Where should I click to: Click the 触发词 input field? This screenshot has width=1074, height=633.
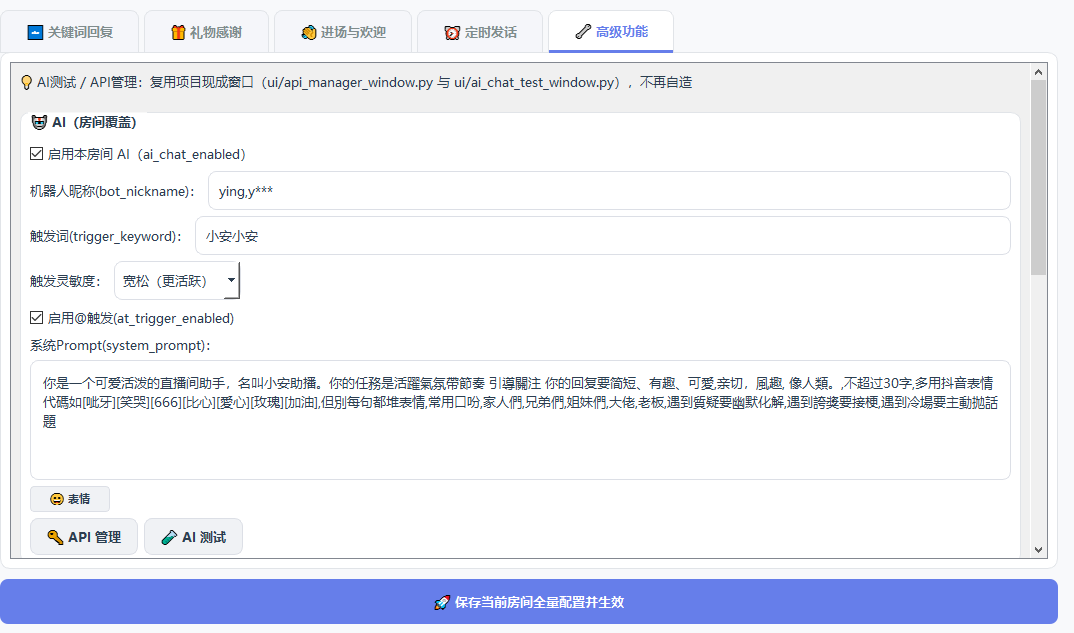(x=602, y=236)
